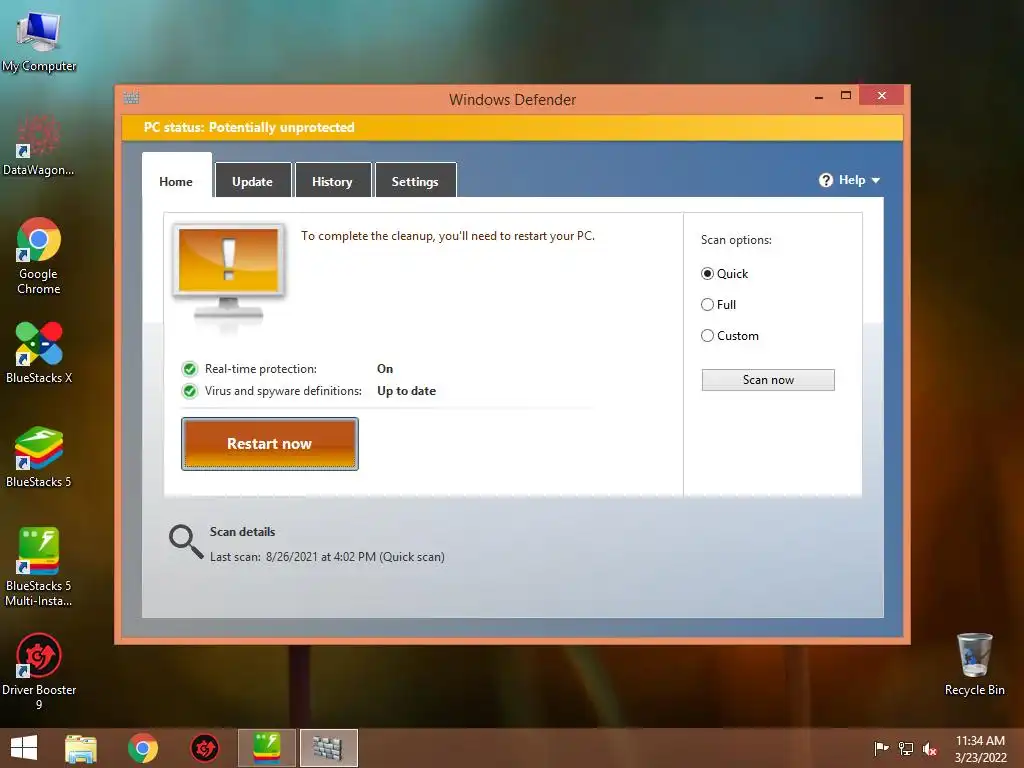Open the Recycle Bin

pos(974,664)
